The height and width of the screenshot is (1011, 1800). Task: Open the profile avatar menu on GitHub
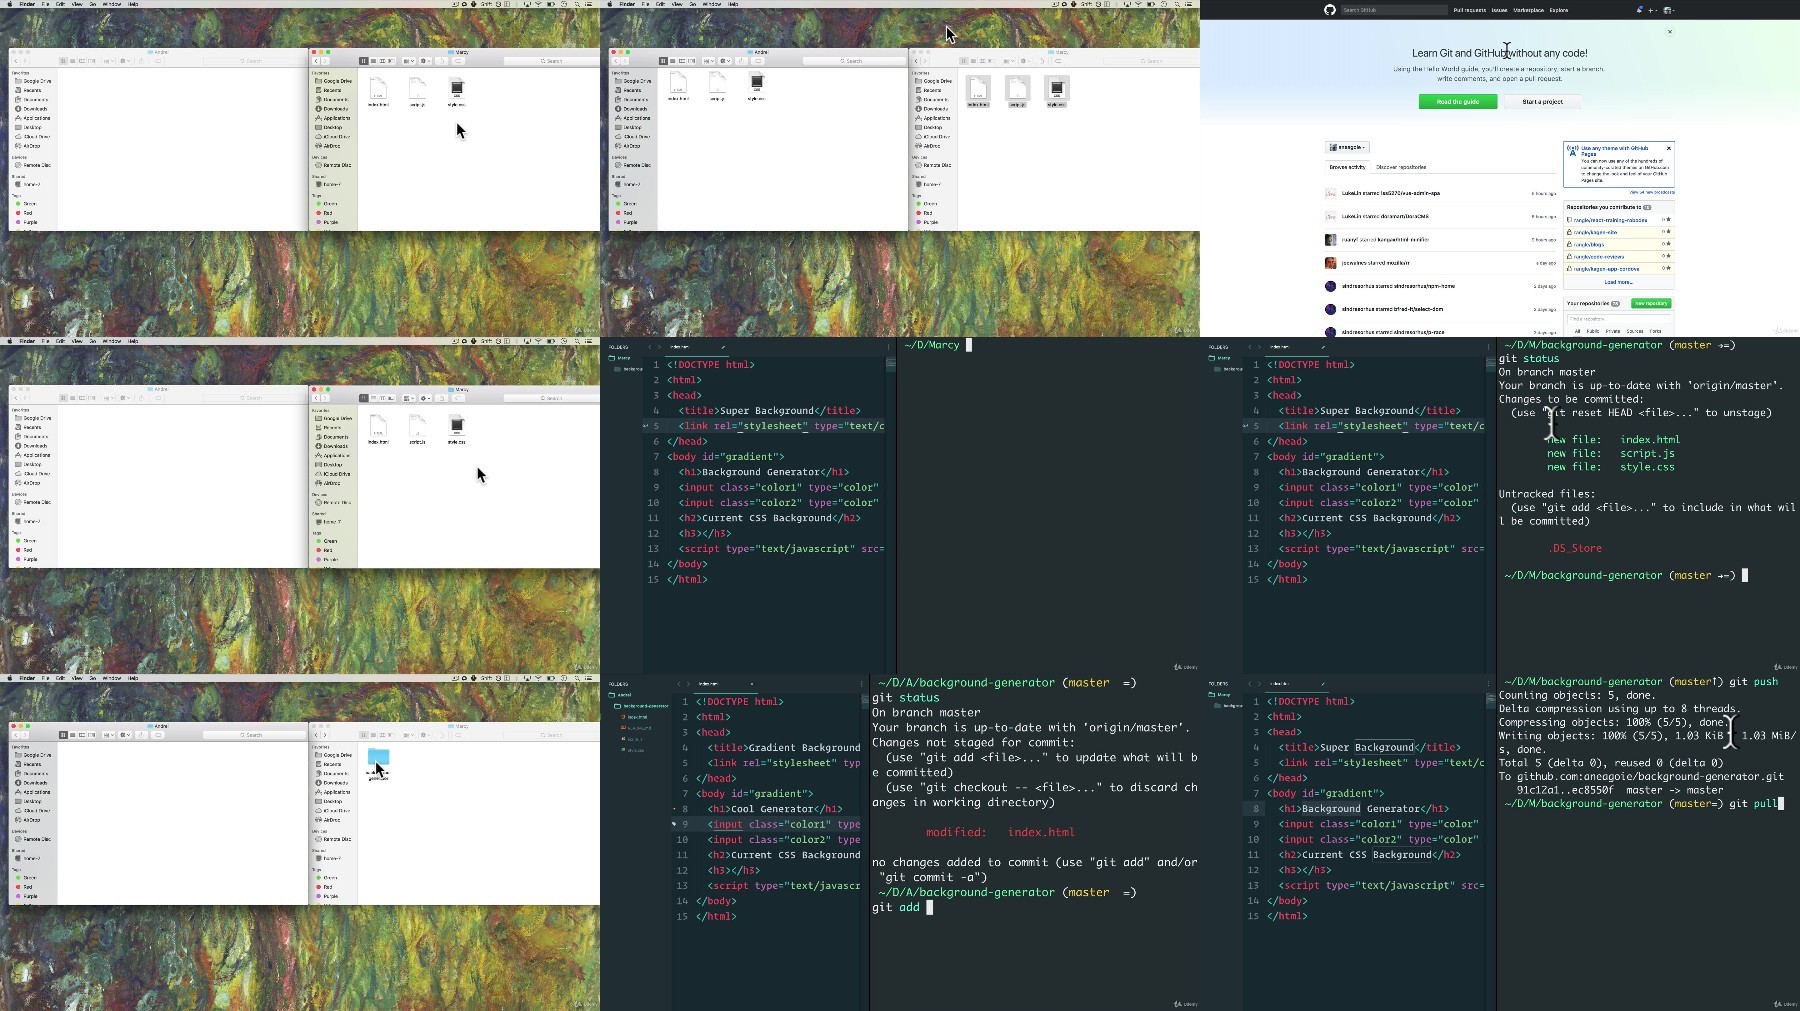pyautogui.click(x=1668, y=10)
